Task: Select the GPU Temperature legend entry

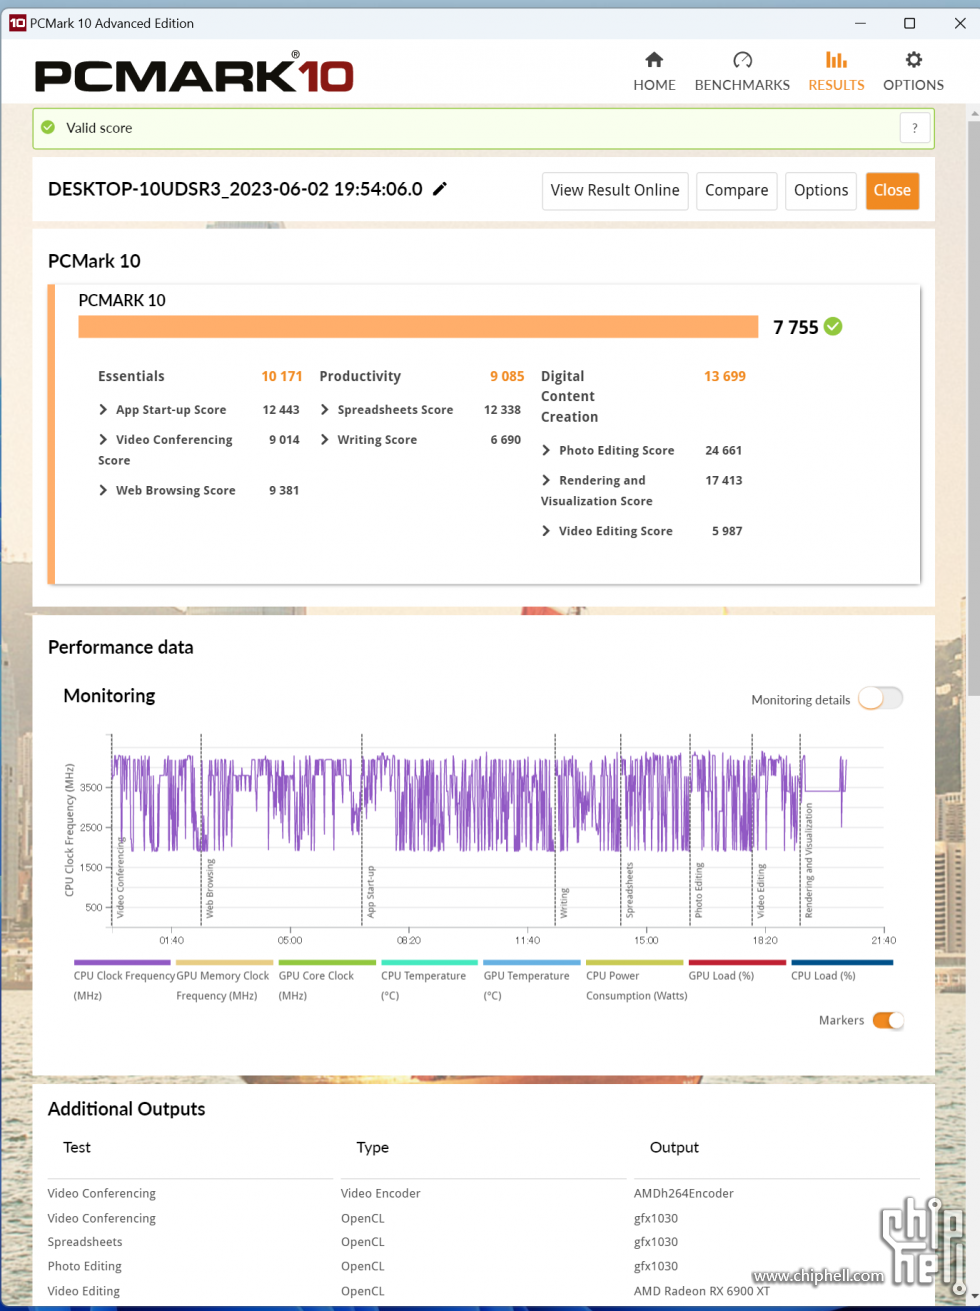Action: [x=531, y=980]
